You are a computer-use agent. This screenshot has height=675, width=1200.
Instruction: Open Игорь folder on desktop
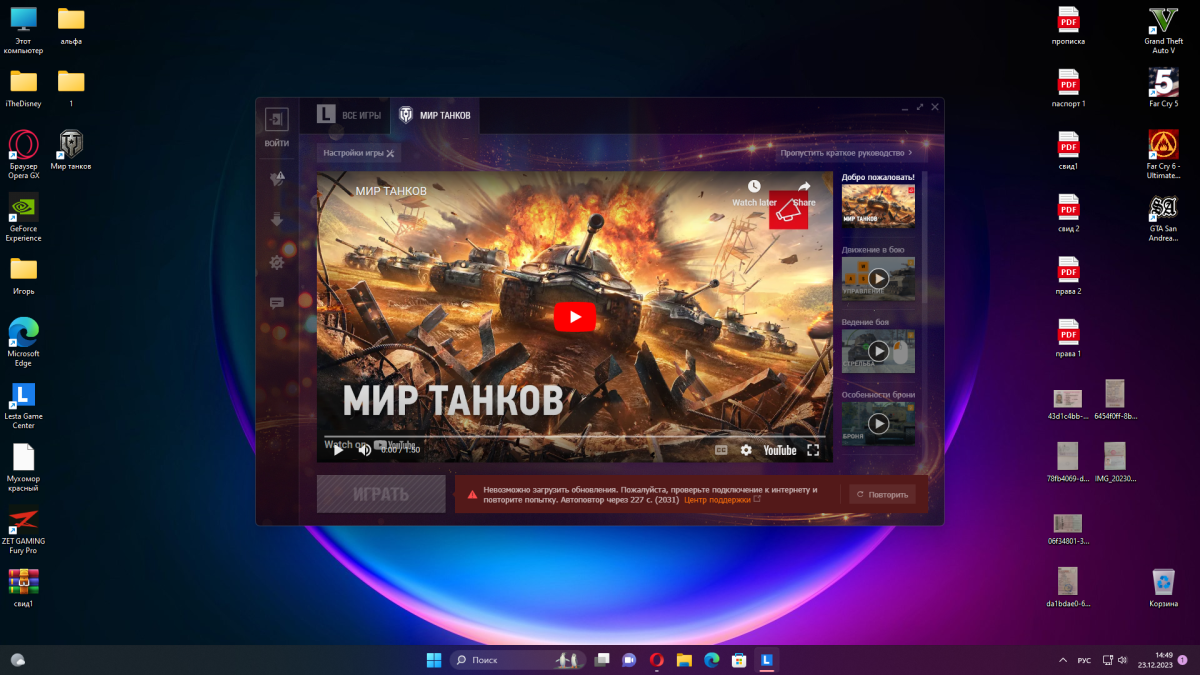[x=23, y=275]
